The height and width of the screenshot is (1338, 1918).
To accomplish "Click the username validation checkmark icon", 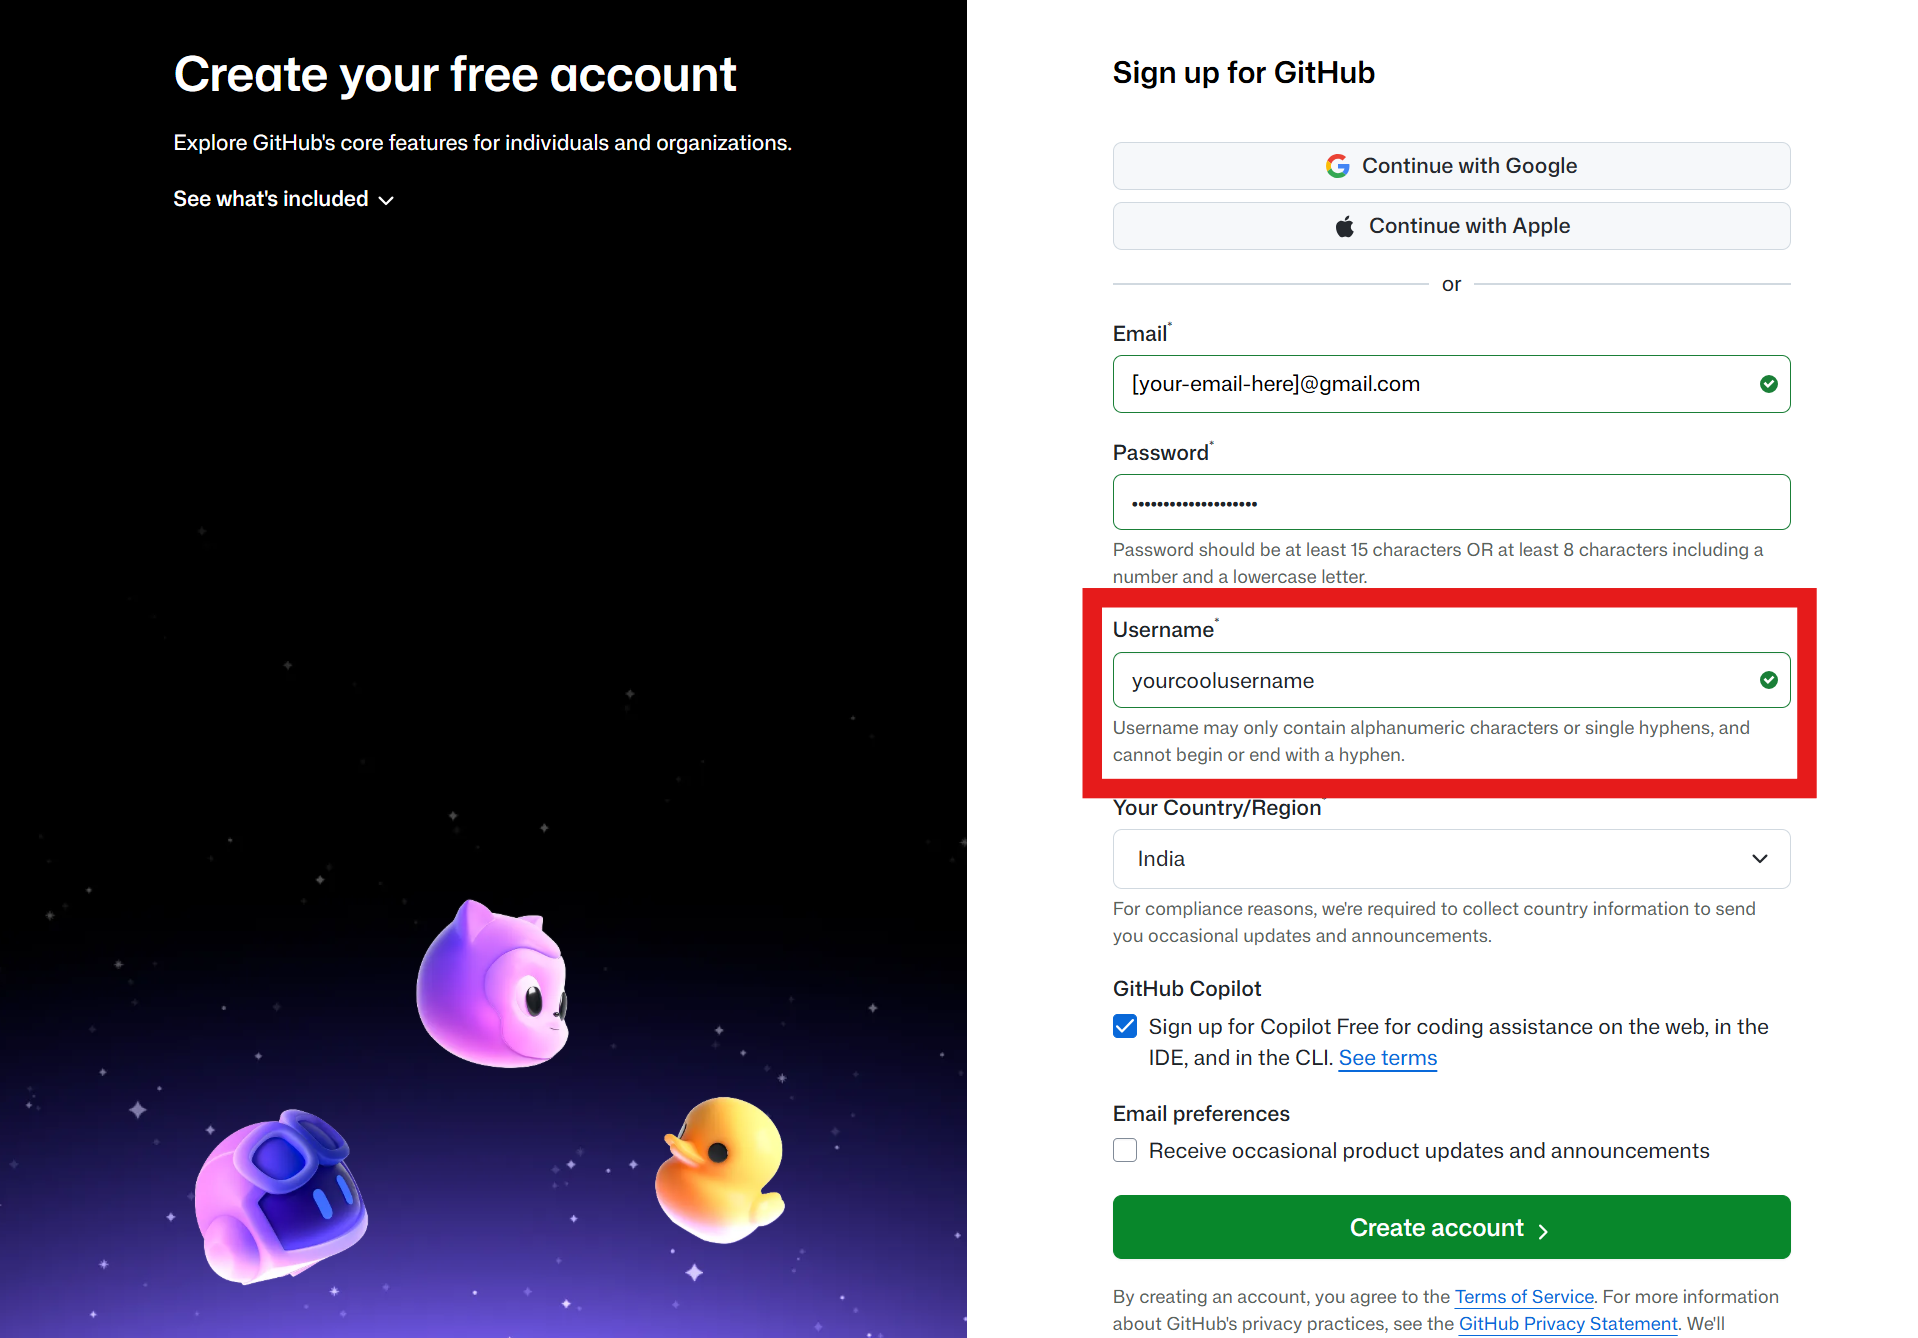I will pyautogui.click(x=1768, y=680).
